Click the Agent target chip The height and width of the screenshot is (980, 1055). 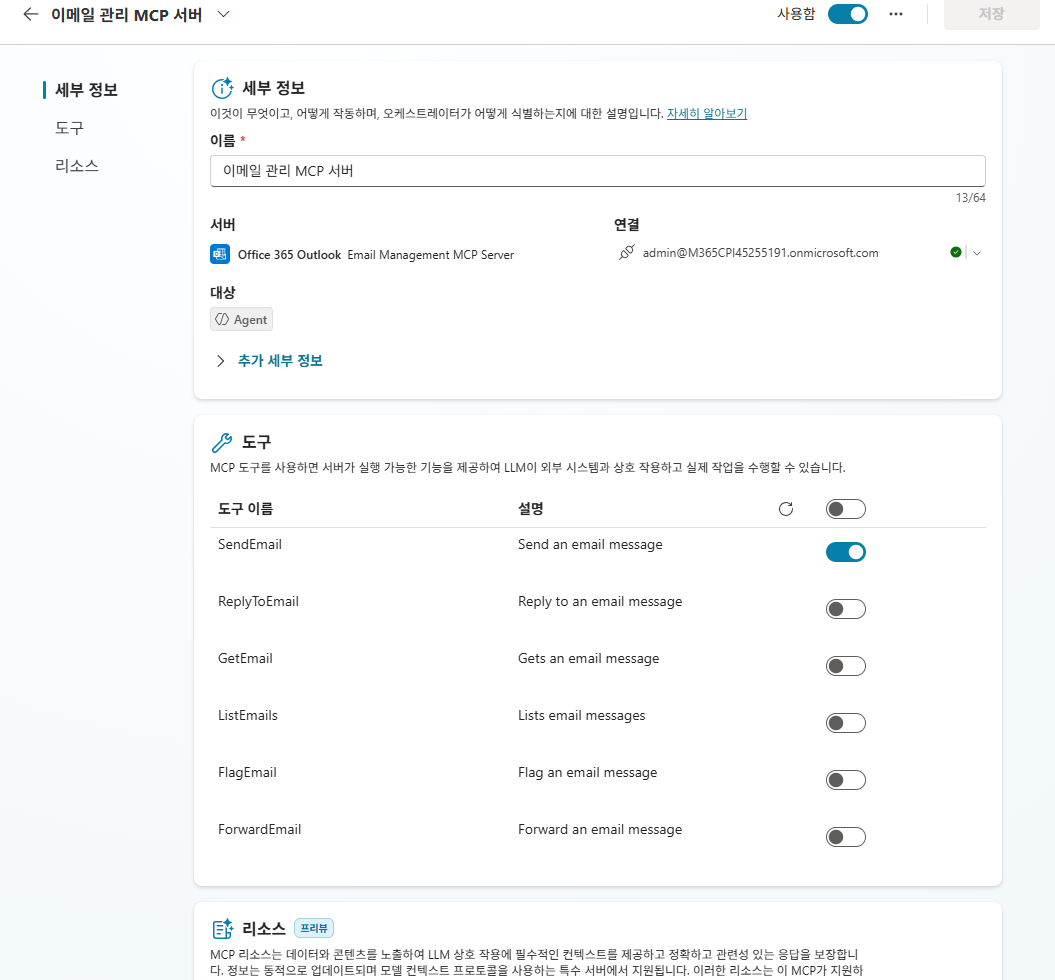click(242, 319)
